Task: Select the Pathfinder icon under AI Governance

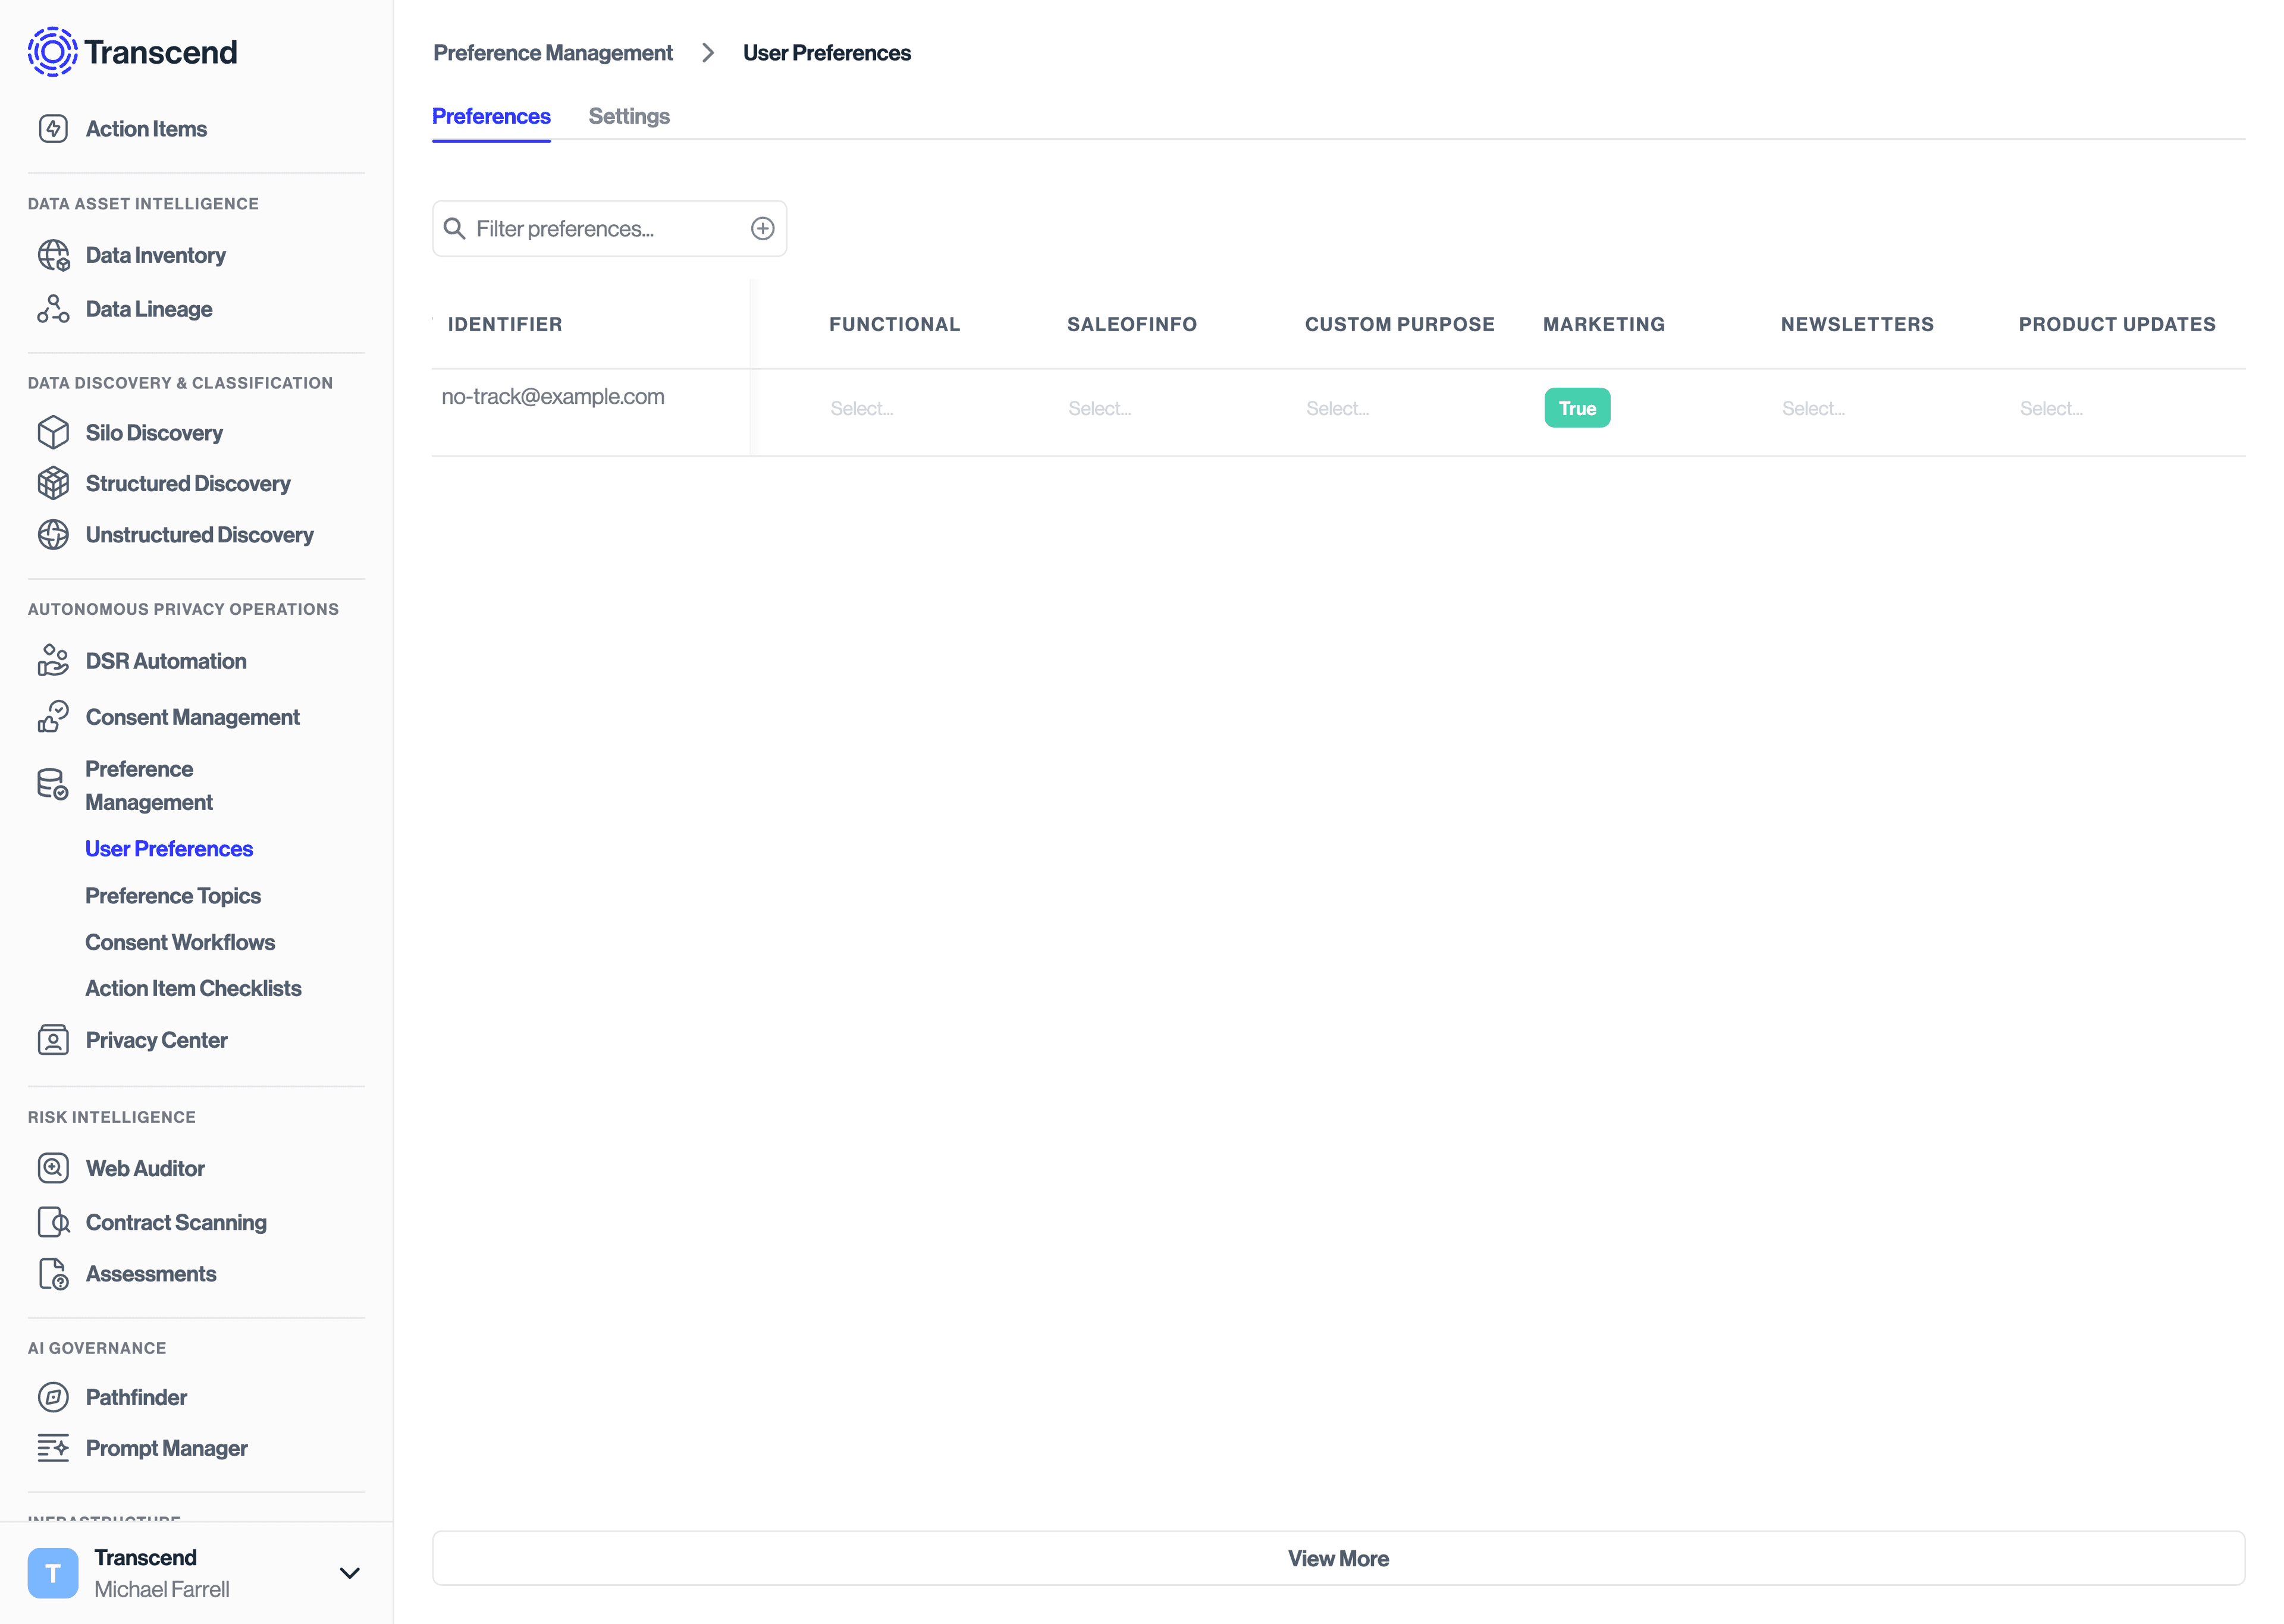Action: pyautogui.click(x=53, y=1397)
